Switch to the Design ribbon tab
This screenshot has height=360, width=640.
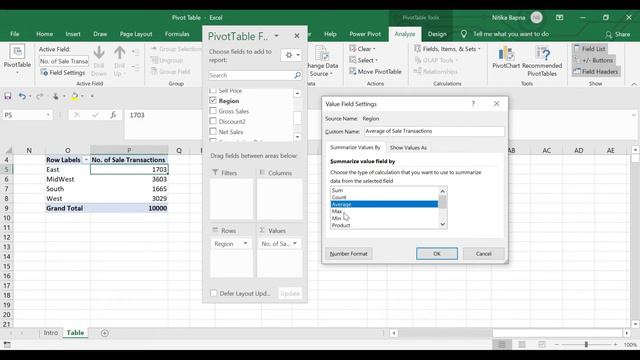(x=437, y=34)
